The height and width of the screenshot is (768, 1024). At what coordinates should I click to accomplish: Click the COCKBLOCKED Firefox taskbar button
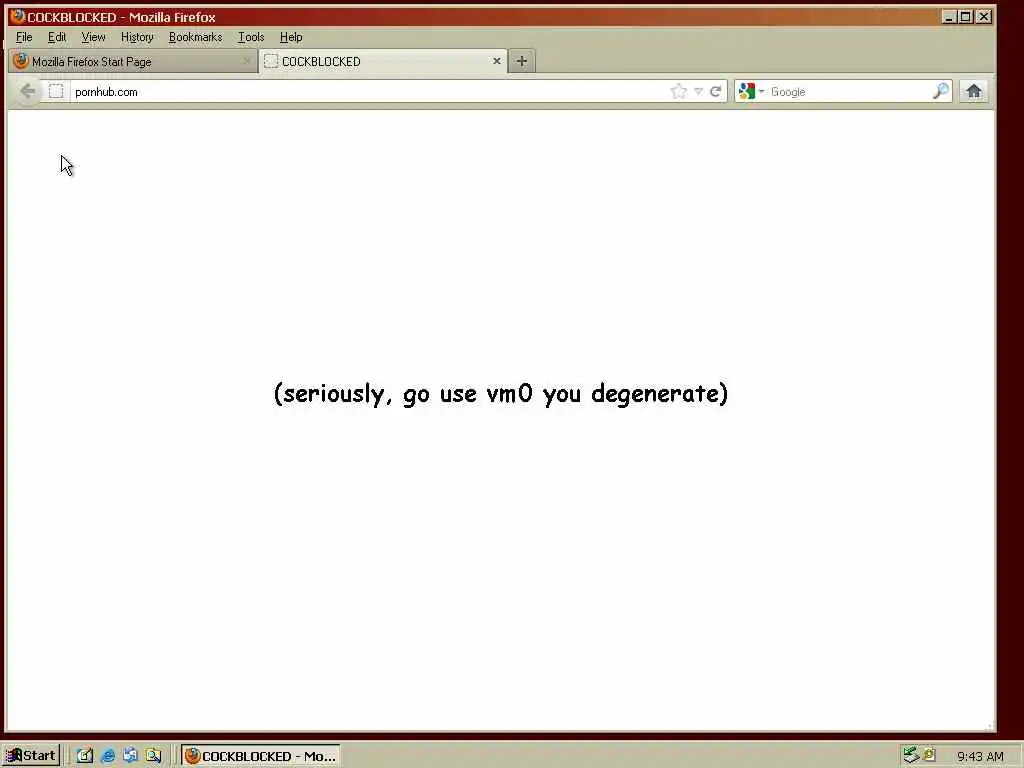click(x=261, y=756)
